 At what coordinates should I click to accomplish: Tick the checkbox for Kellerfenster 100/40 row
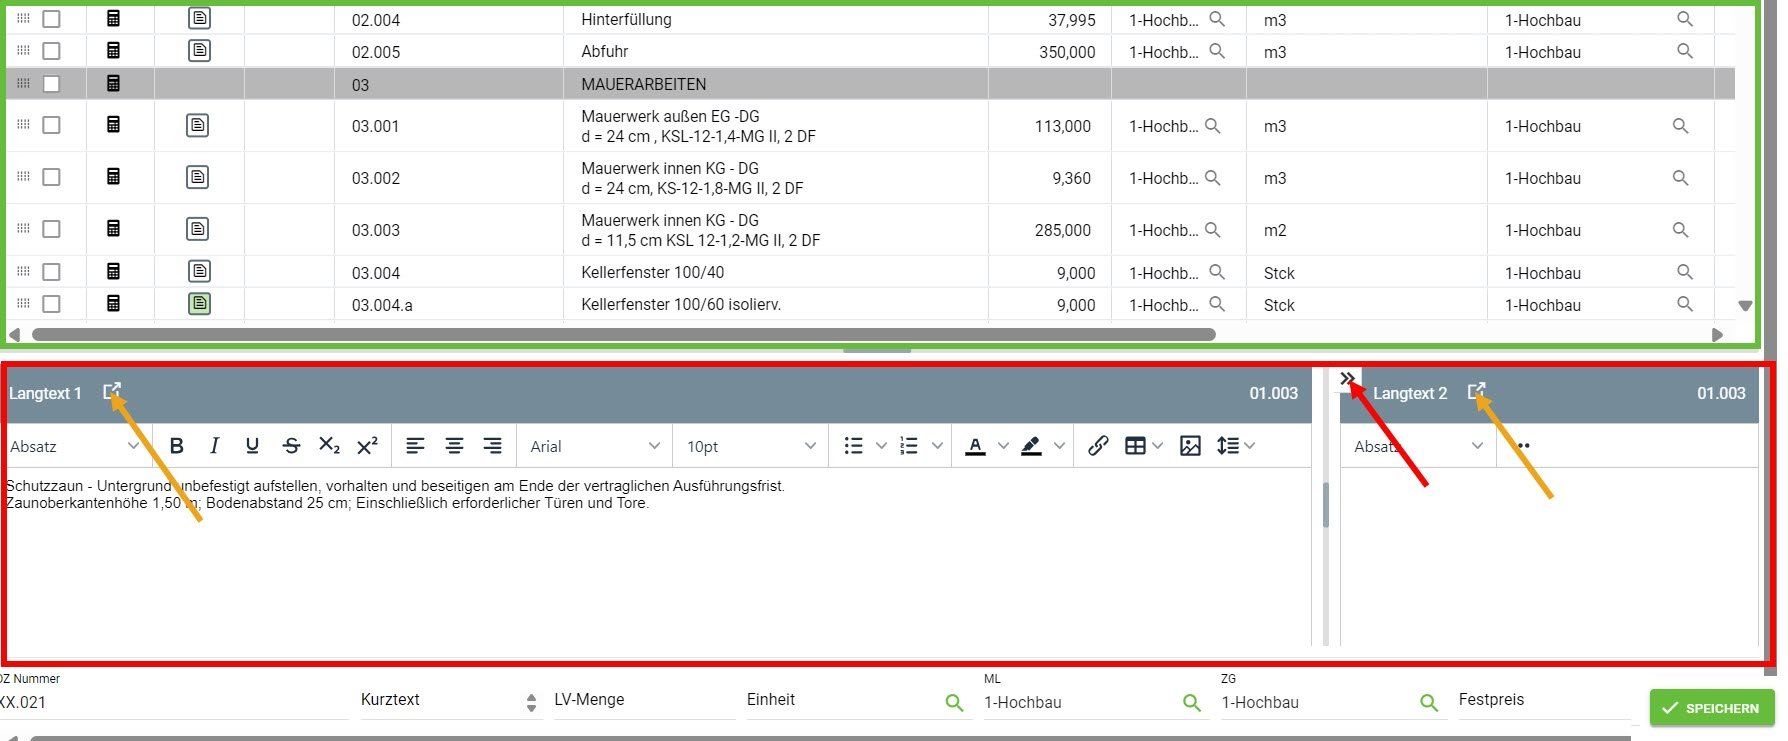coord(52,272)
